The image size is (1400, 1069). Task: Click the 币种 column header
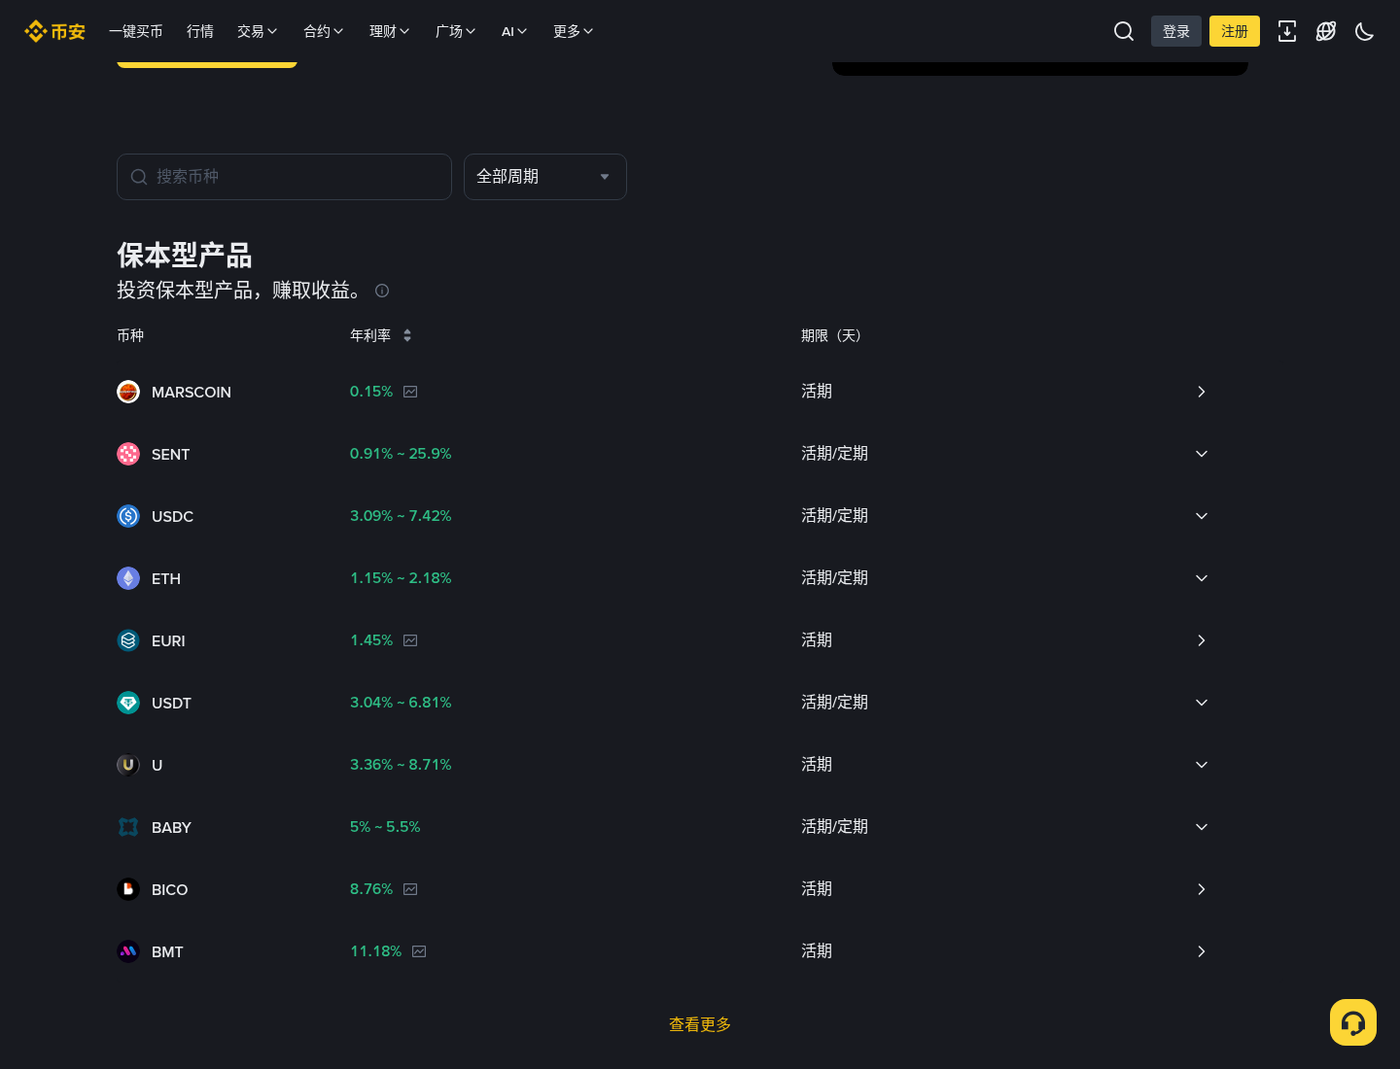coord(130,336)
